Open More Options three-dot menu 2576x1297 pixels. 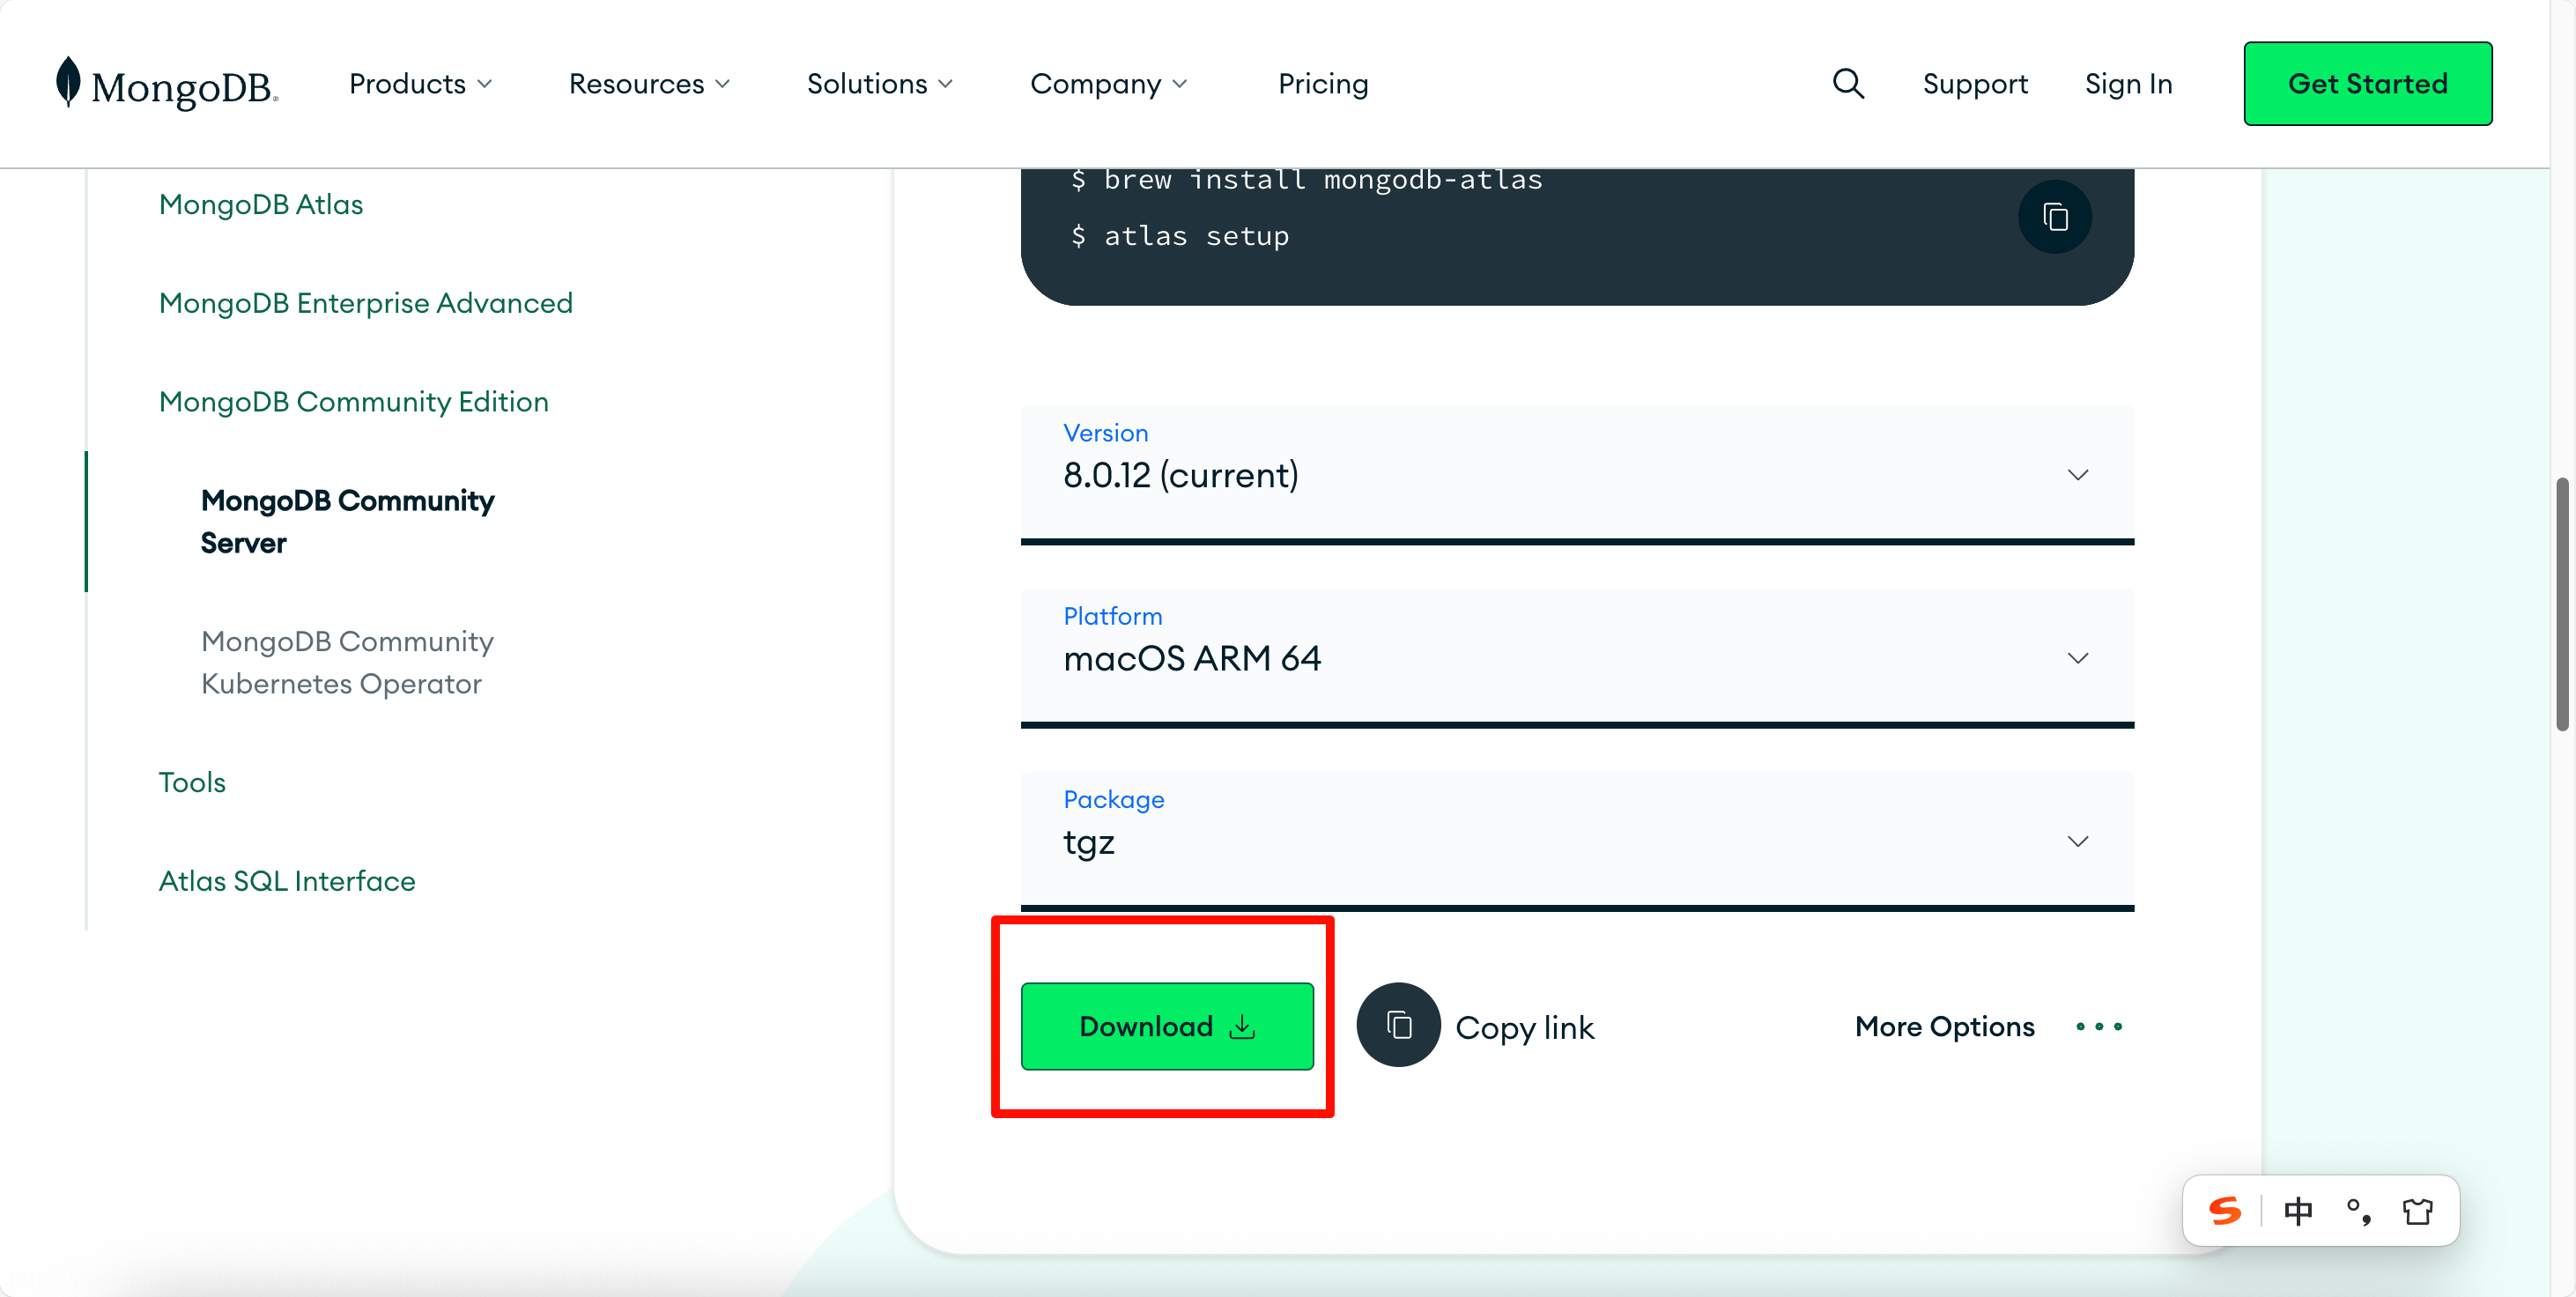pyautogui.click(x=2098, y=1027)
